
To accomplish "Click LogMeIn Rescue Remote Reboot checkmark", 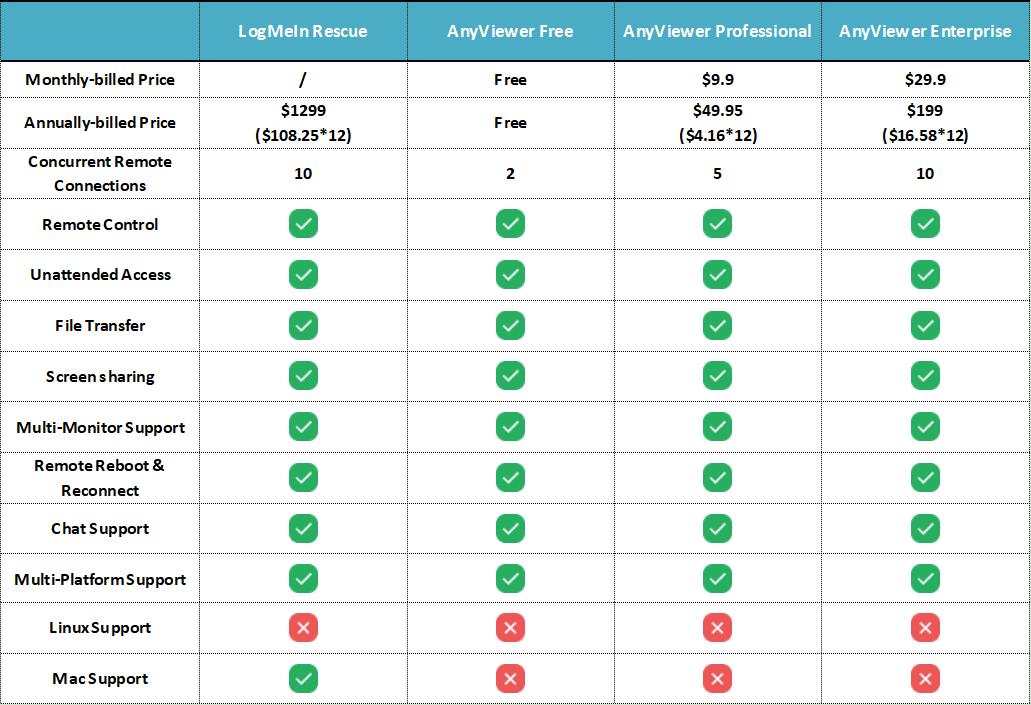I will pos(303,477).
